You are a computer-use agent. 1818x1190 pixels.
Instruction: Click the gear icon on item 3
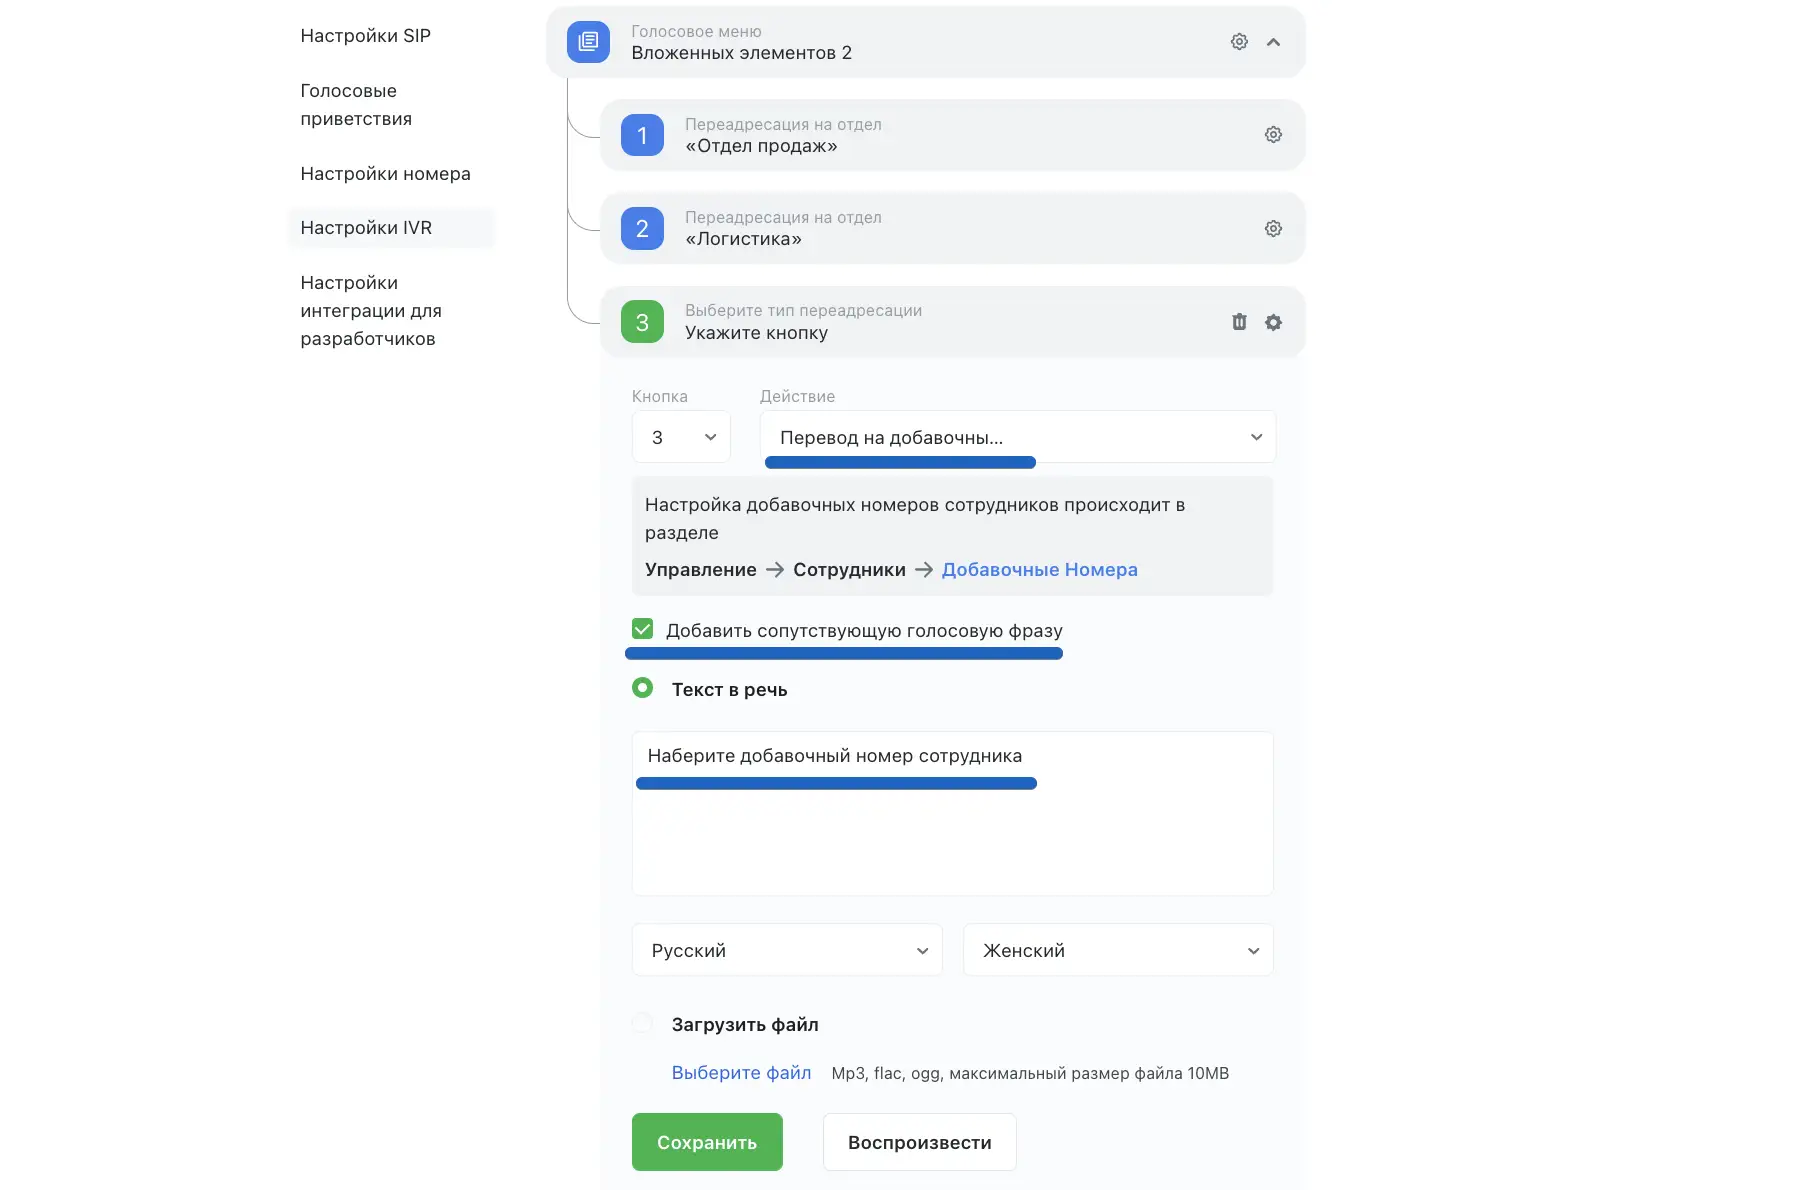point(1273,322)
